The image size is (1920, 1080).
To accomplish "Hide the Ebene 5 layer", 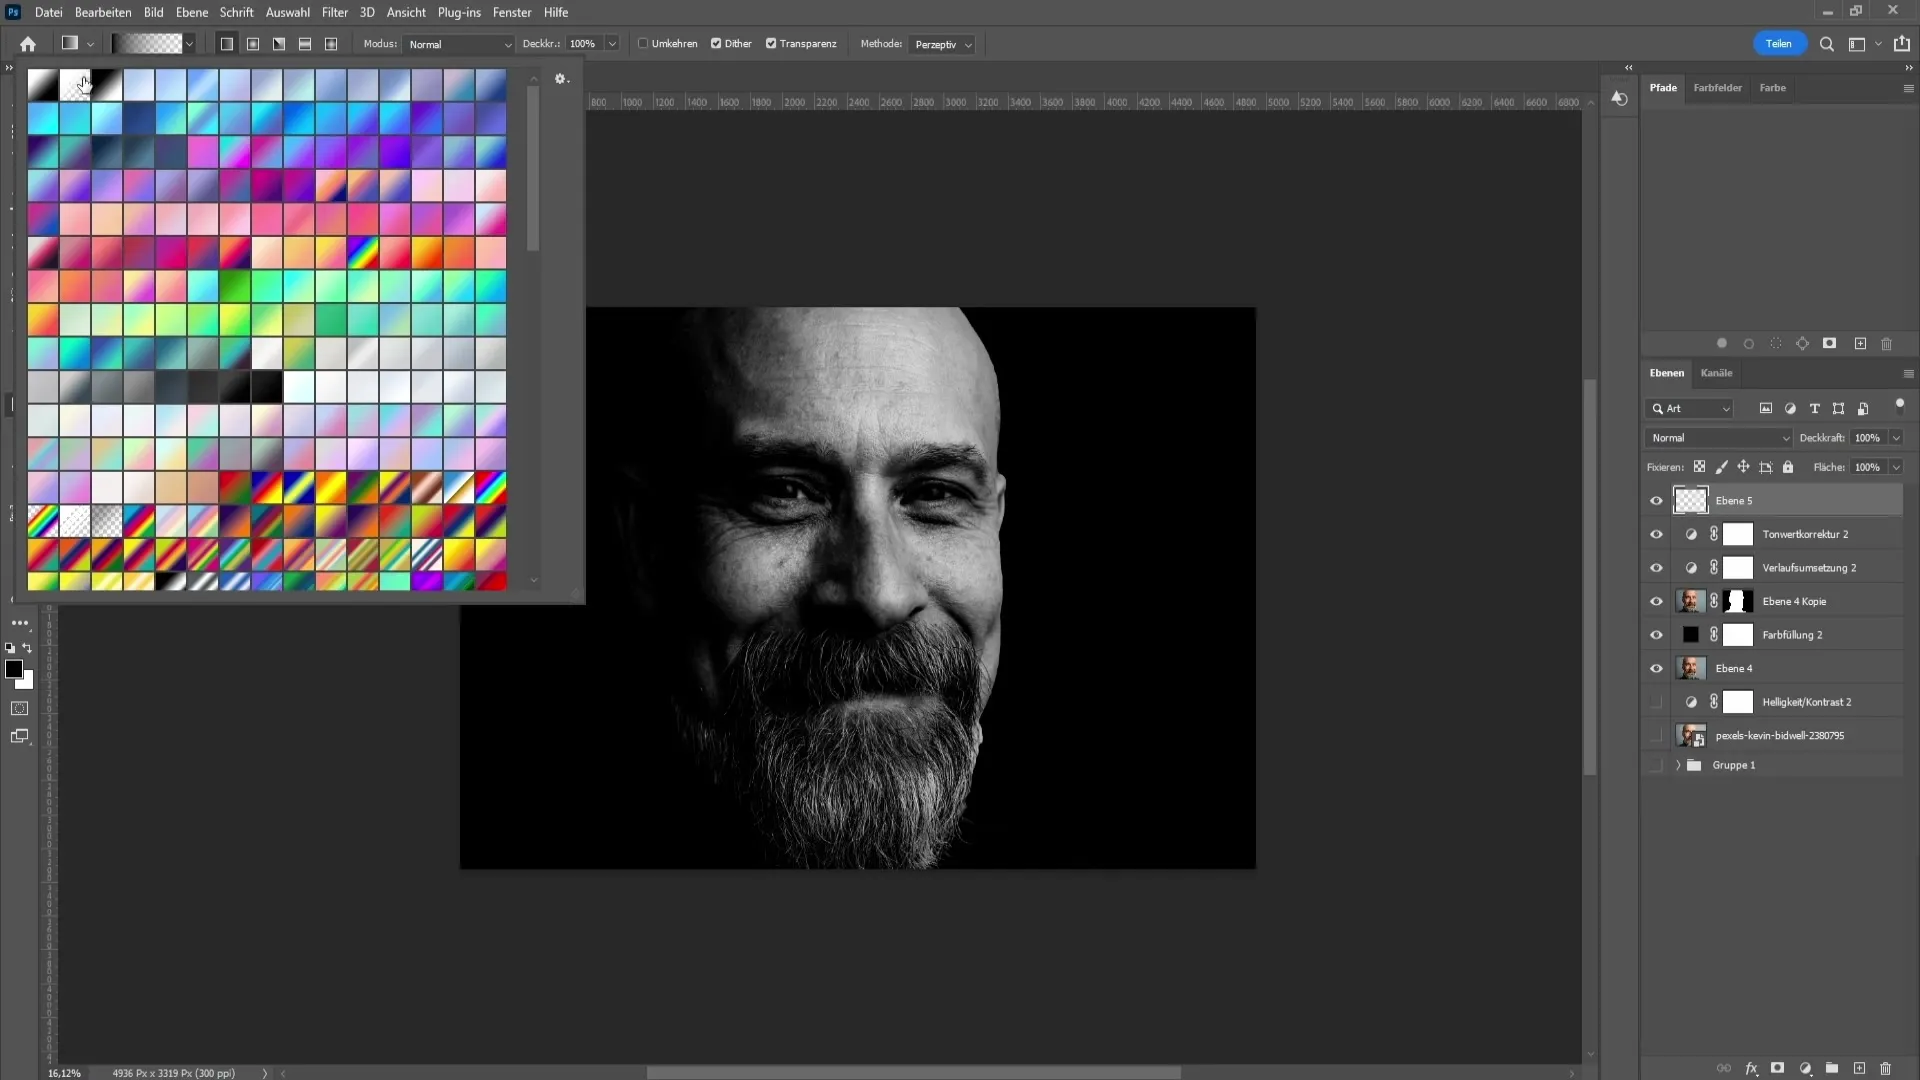I will pos(1656,501).
